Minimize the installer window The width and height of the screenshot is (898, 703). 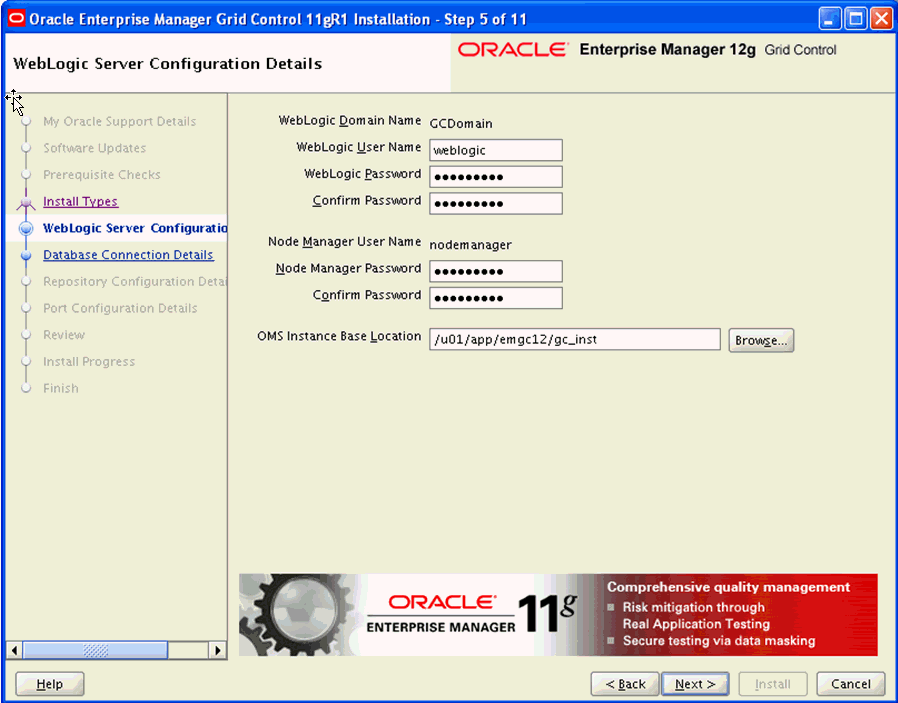(829, 19)
